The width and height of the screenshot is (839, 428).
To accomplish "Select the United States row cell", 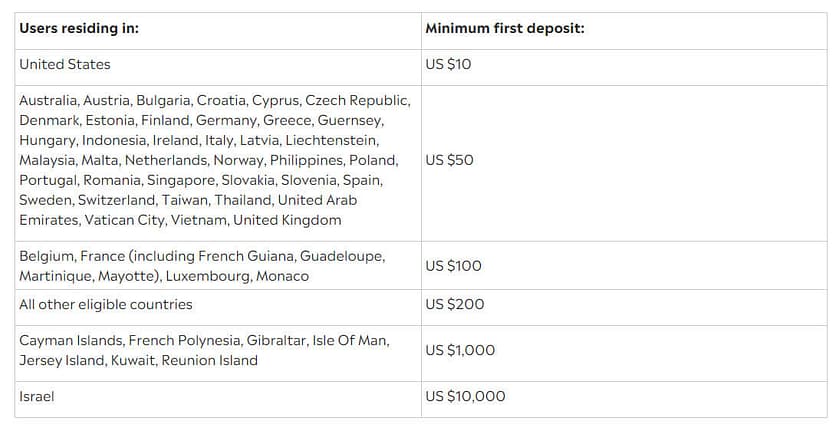I will (x=65, y=65).
